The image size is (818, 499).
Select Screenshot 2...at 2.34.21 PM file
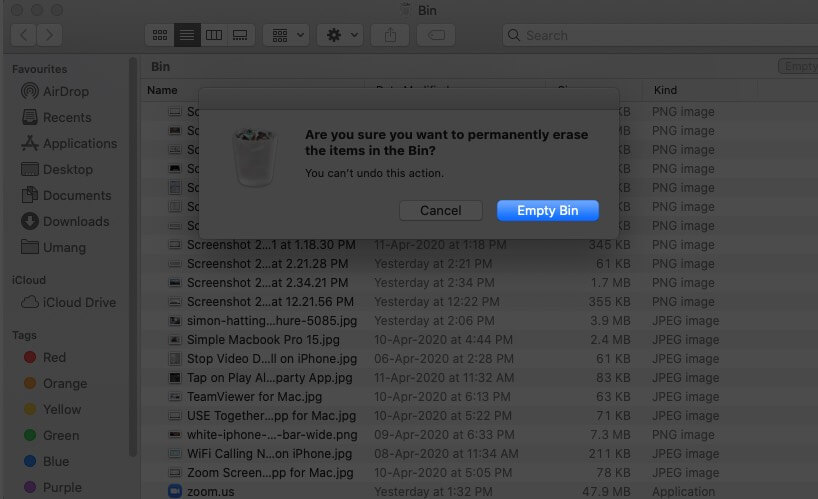point(267,283)
